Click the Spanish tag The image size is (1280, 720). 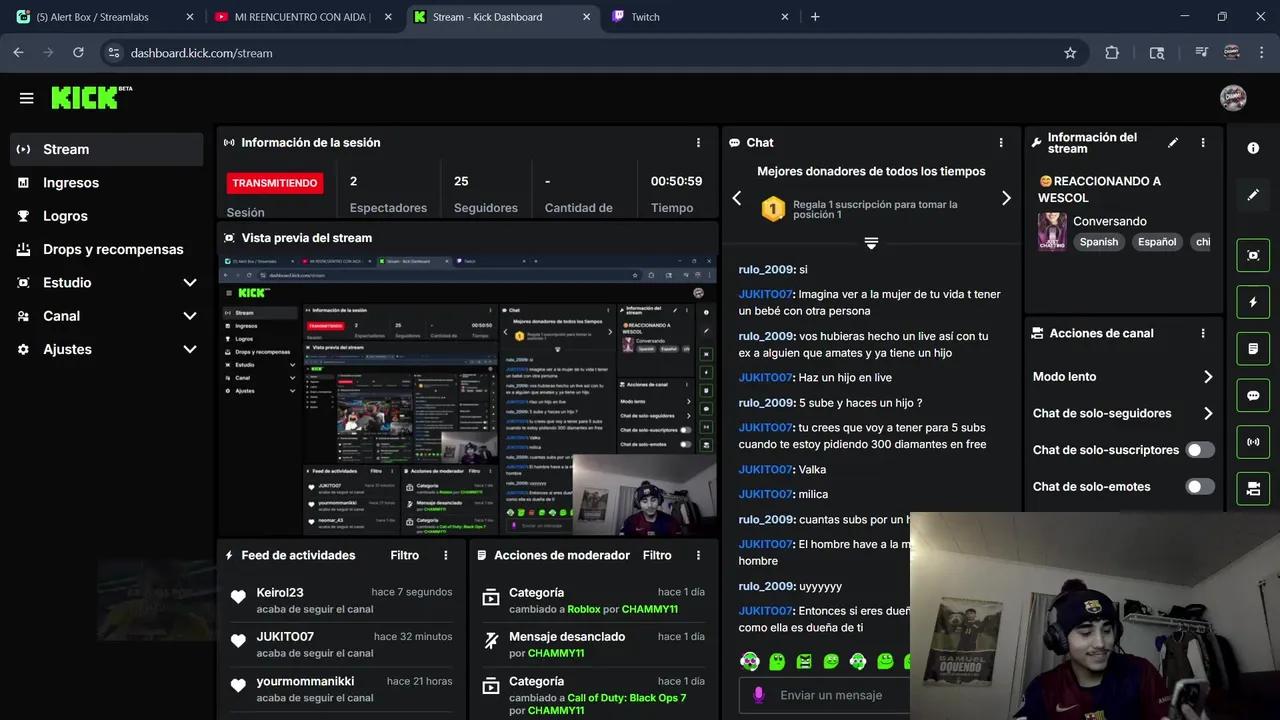(x=1099, y=242)
